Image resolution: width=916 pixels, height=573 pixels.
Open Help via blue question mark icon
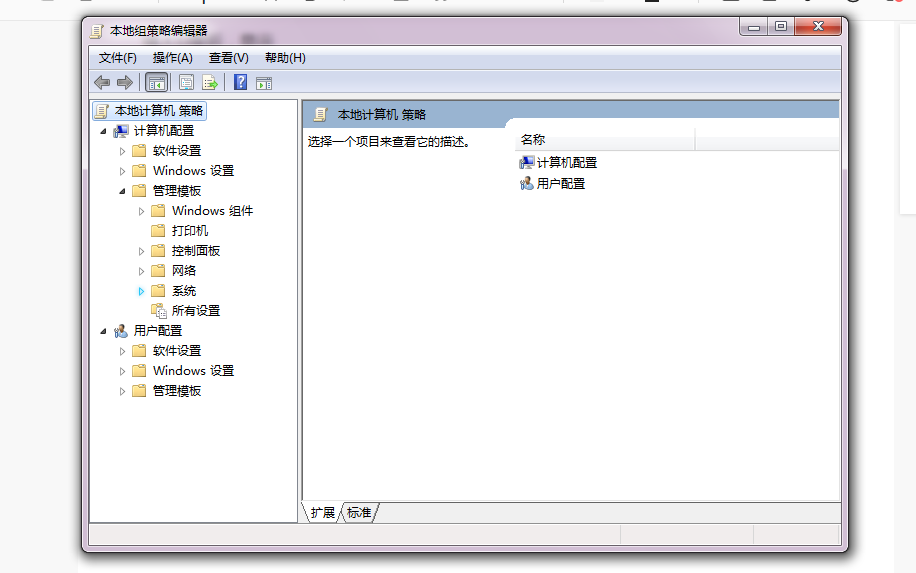click(x=240, y=82)
